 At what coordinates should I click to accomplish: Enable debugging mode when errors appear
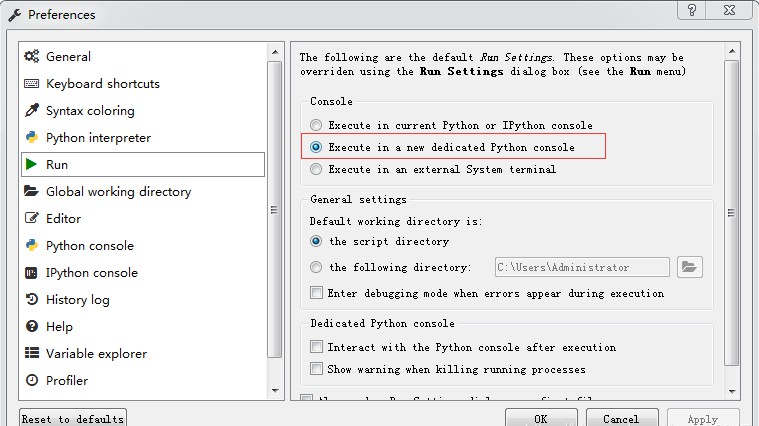coord(316,294)
